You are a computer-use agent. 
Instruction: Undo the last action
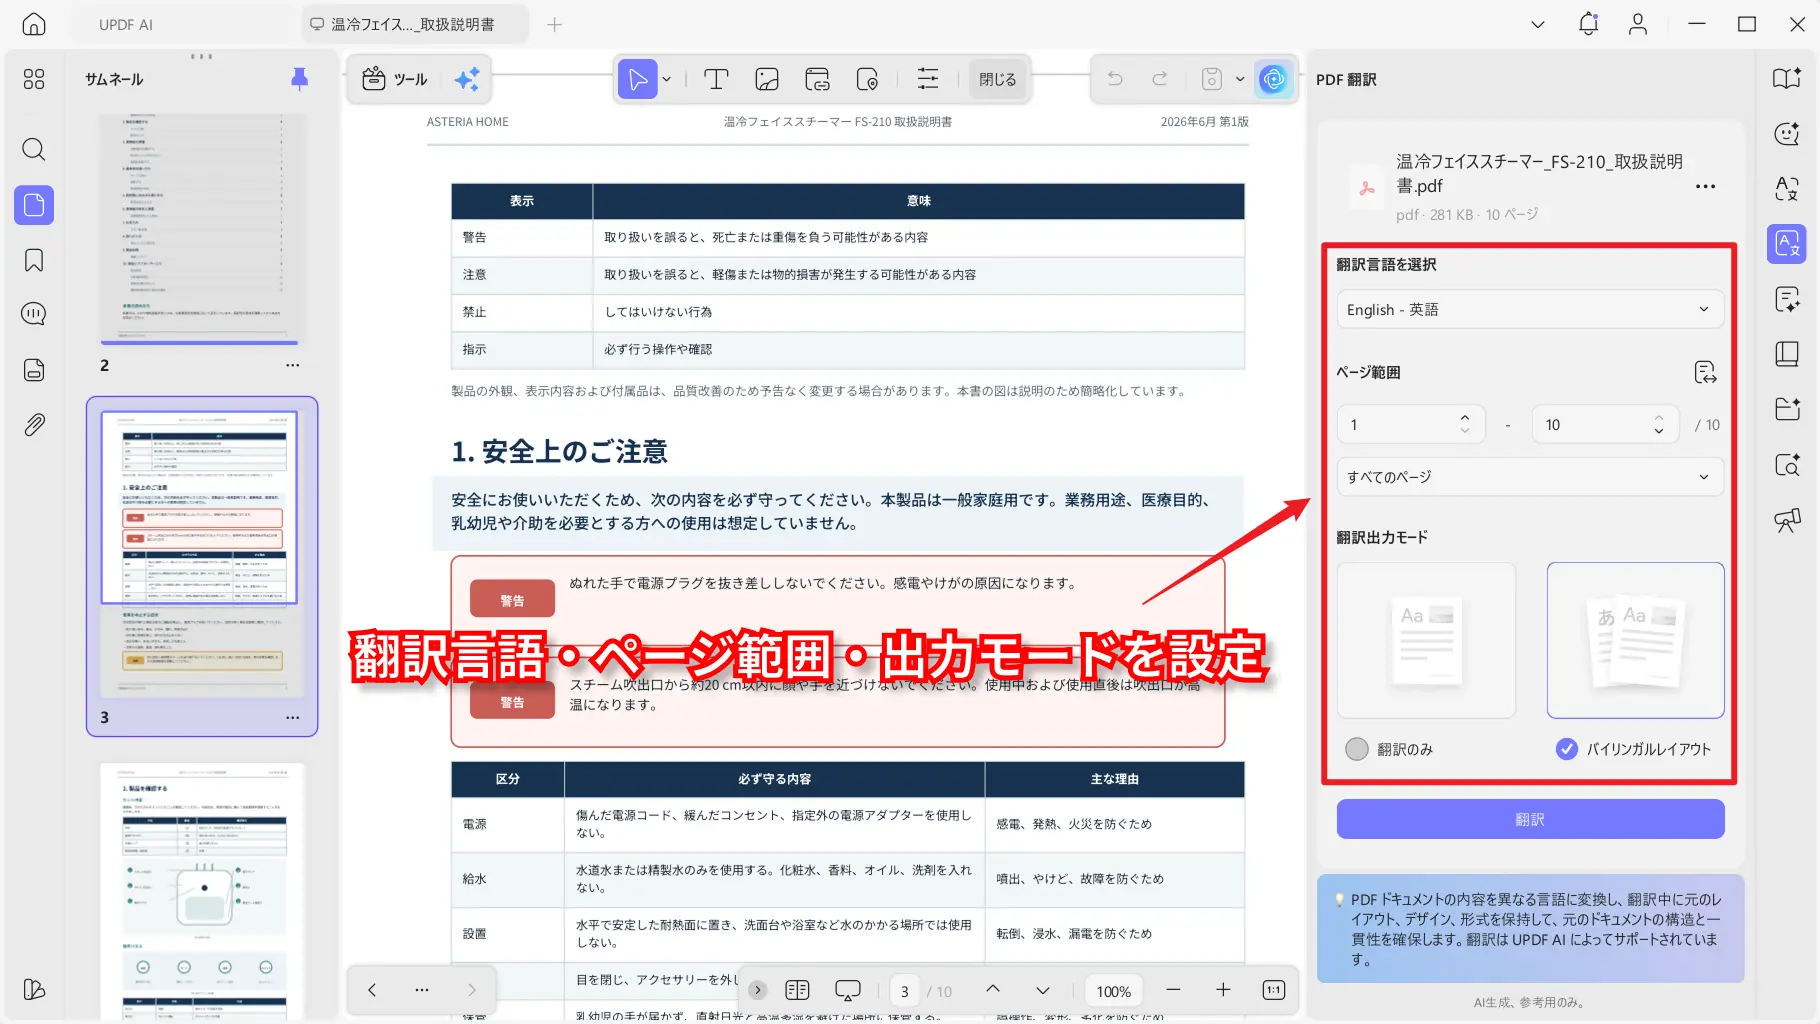point(1115,79)
